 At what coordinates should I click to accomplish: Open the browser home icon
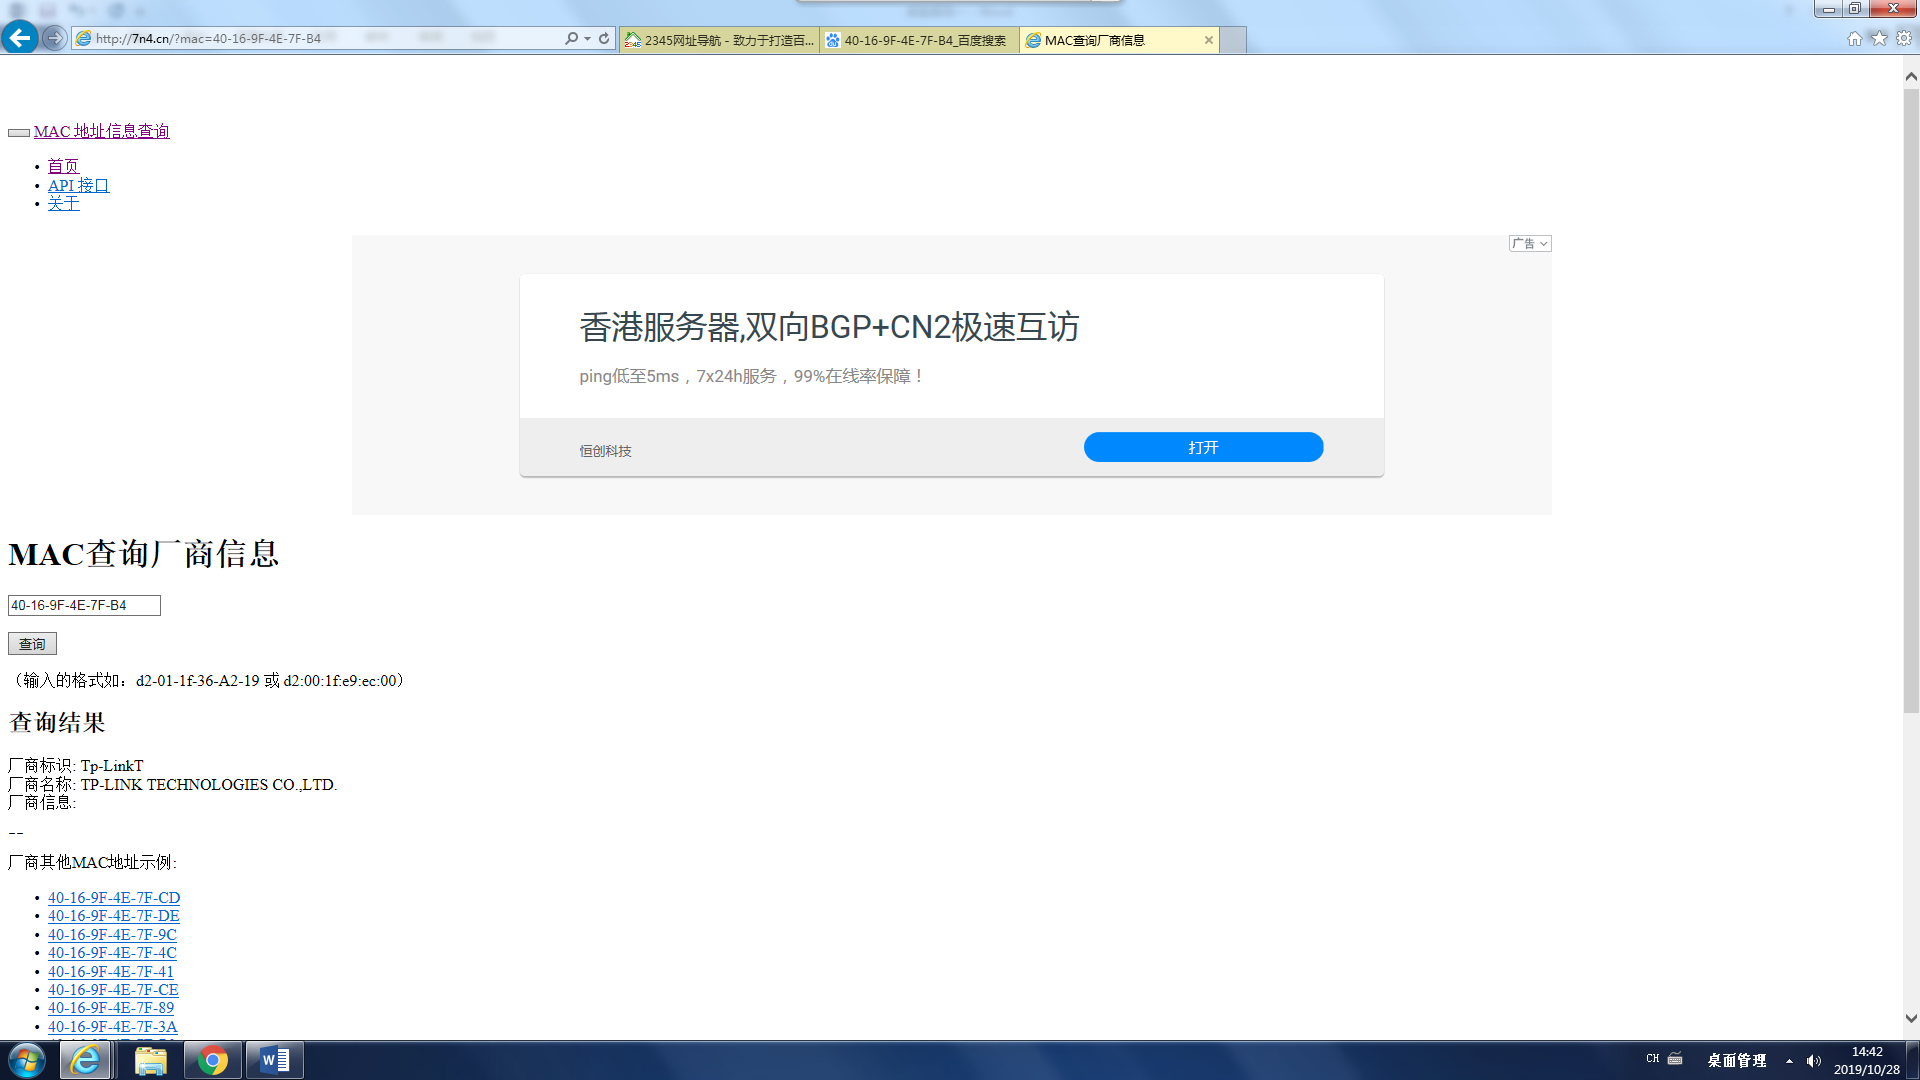click(1854, 38)
